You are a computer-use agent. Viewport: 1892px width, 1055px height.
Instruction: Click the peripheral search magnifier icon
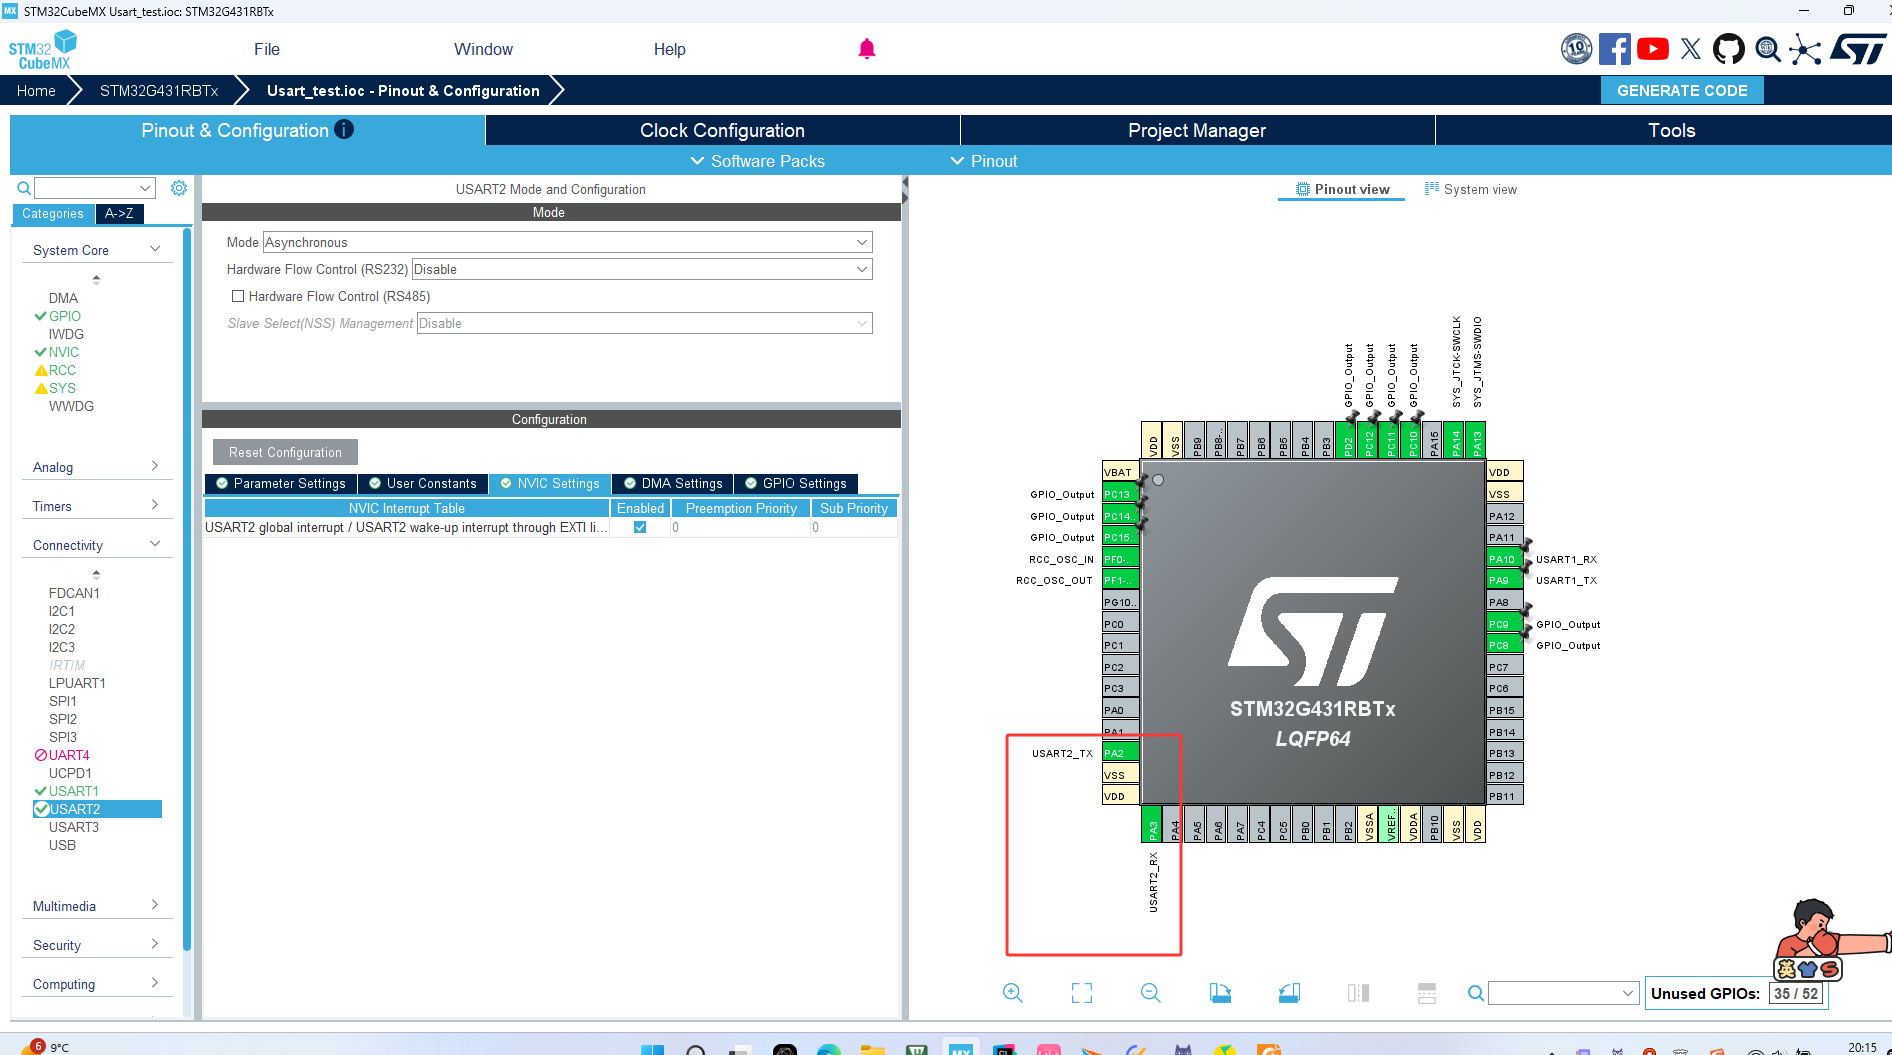click(24, 188)
